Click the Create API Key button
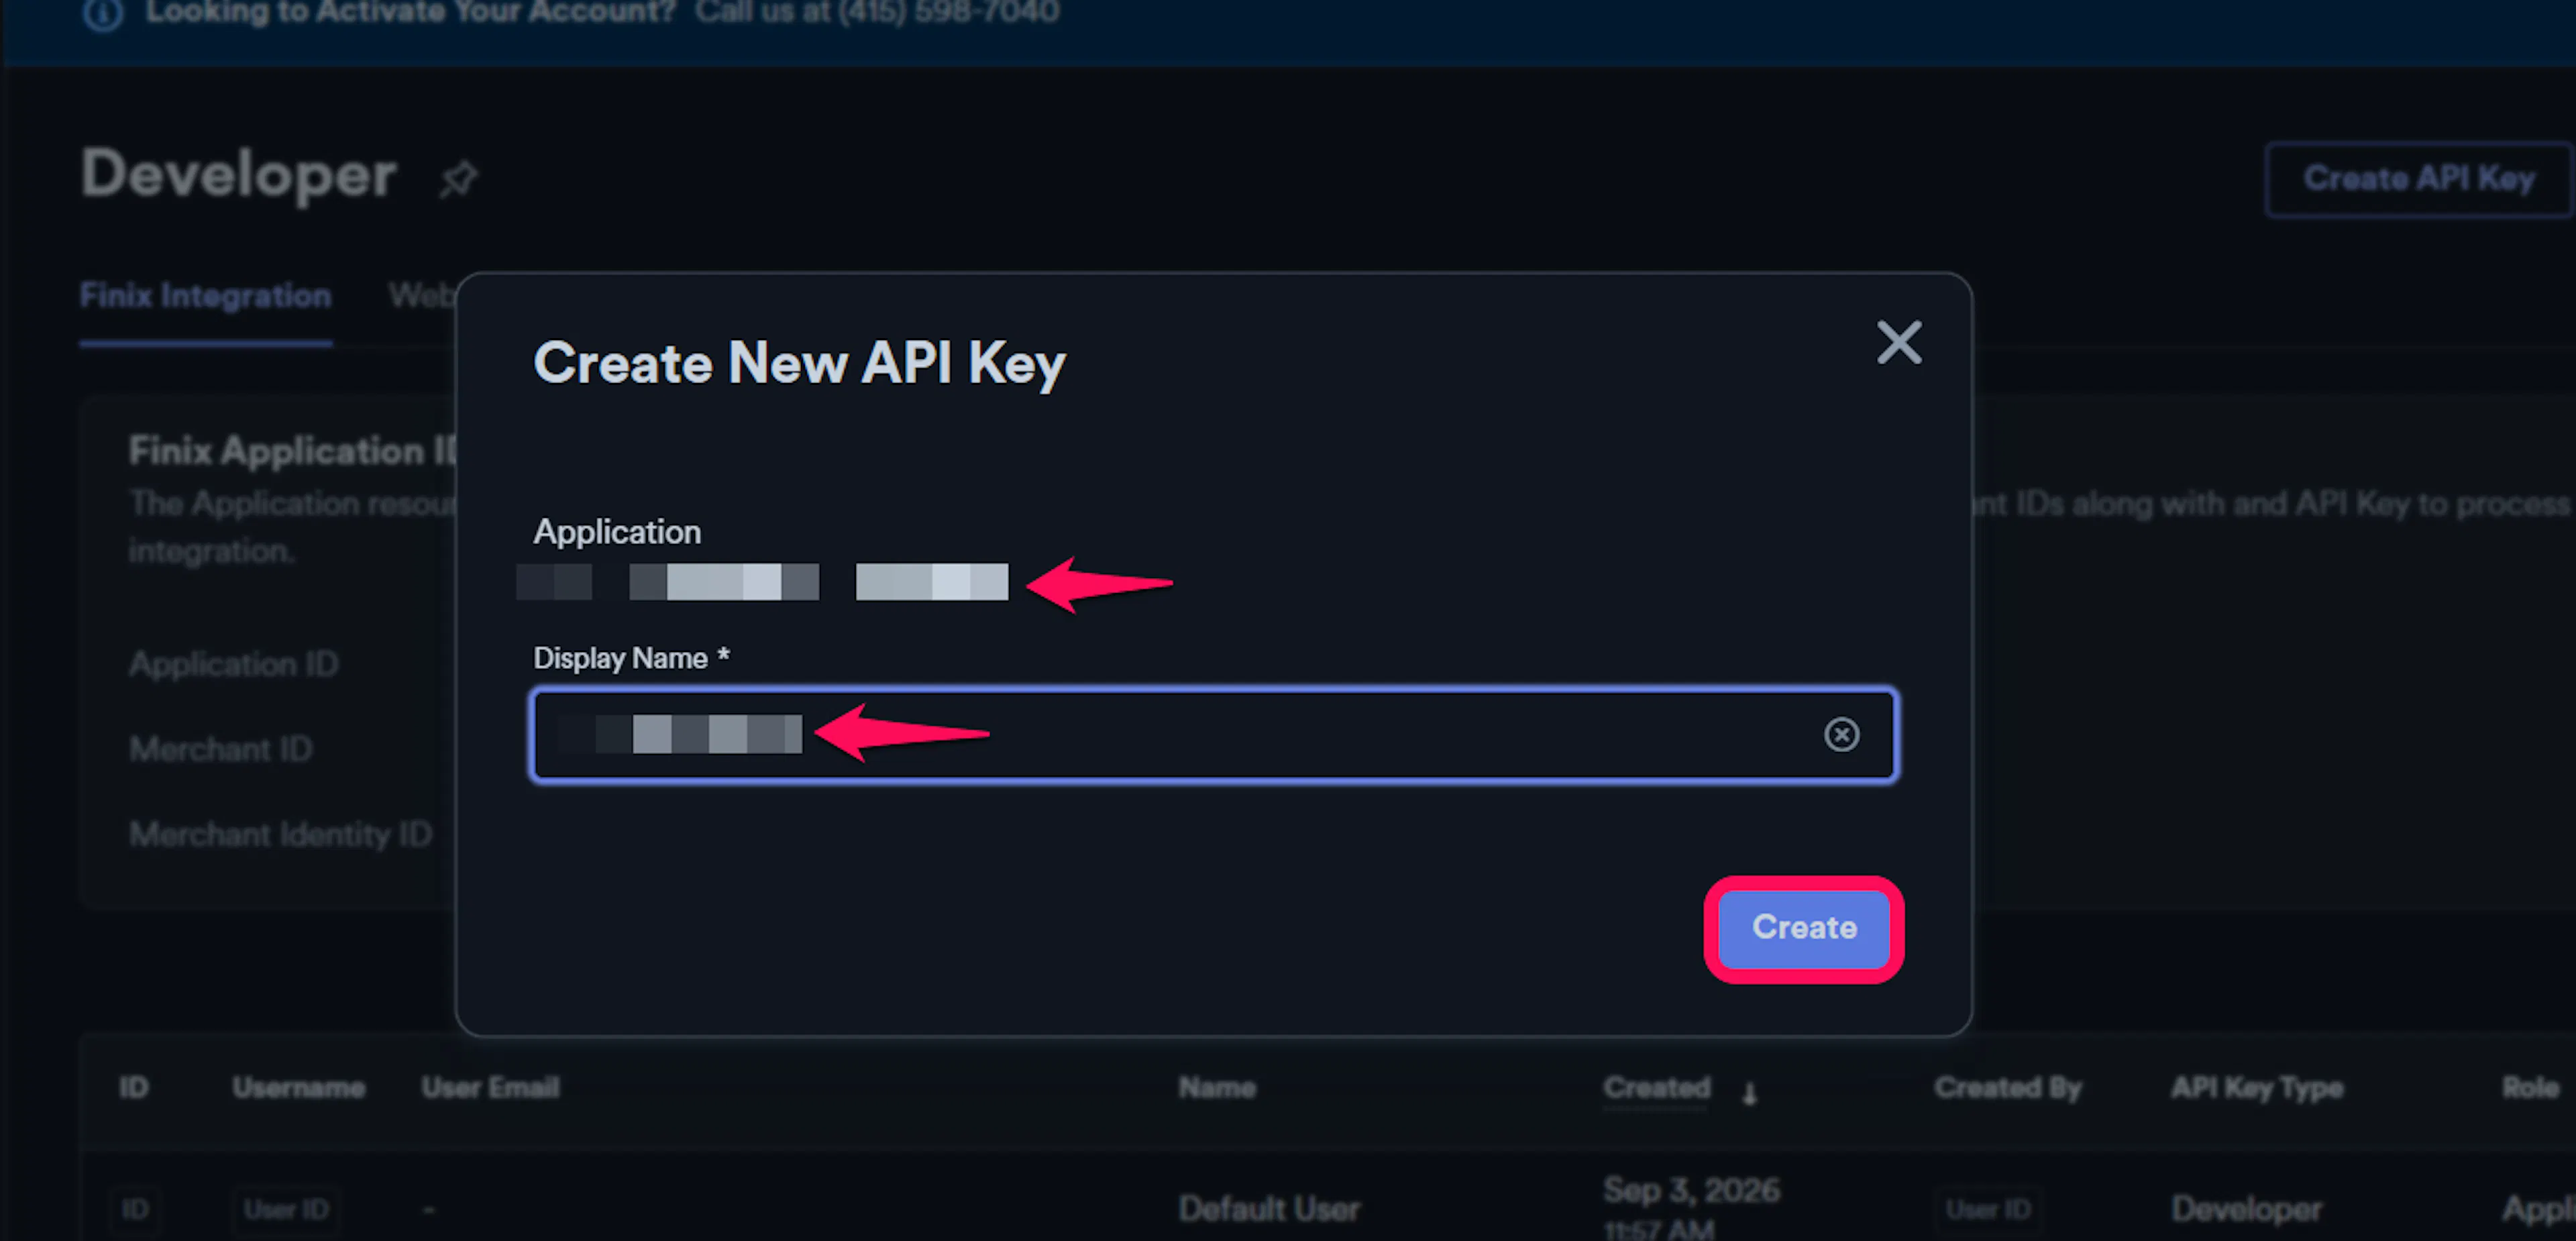Viewport: 2576px width, 1241px height. point(2418,179)
